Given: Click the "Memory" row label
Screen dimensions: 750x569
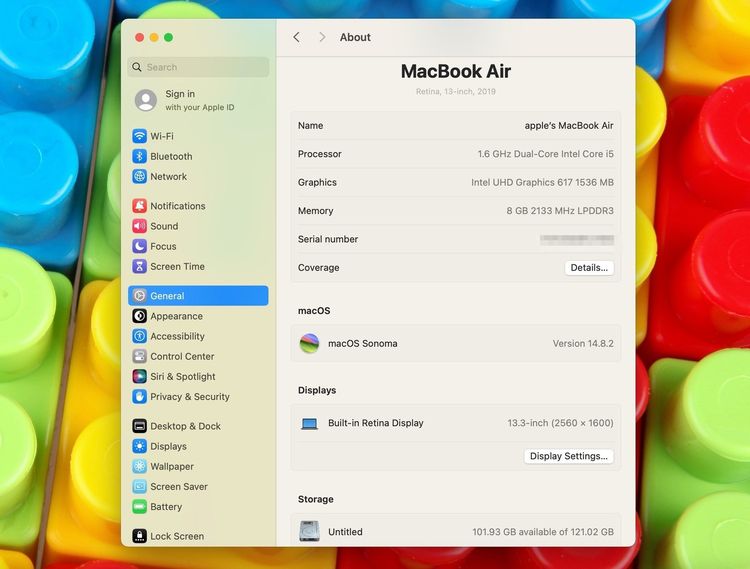Looking at the screenshot, I should click(x=316, y=211).
